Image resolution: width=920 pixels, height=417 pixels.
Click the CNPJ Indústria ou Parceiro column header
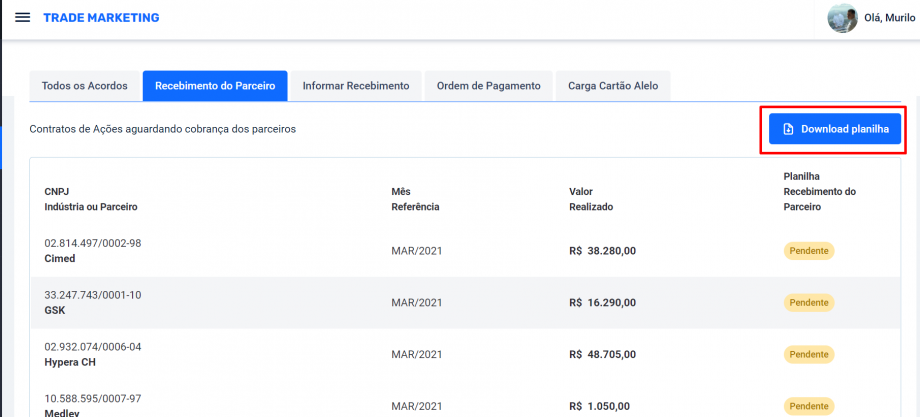tap(91, 199)
